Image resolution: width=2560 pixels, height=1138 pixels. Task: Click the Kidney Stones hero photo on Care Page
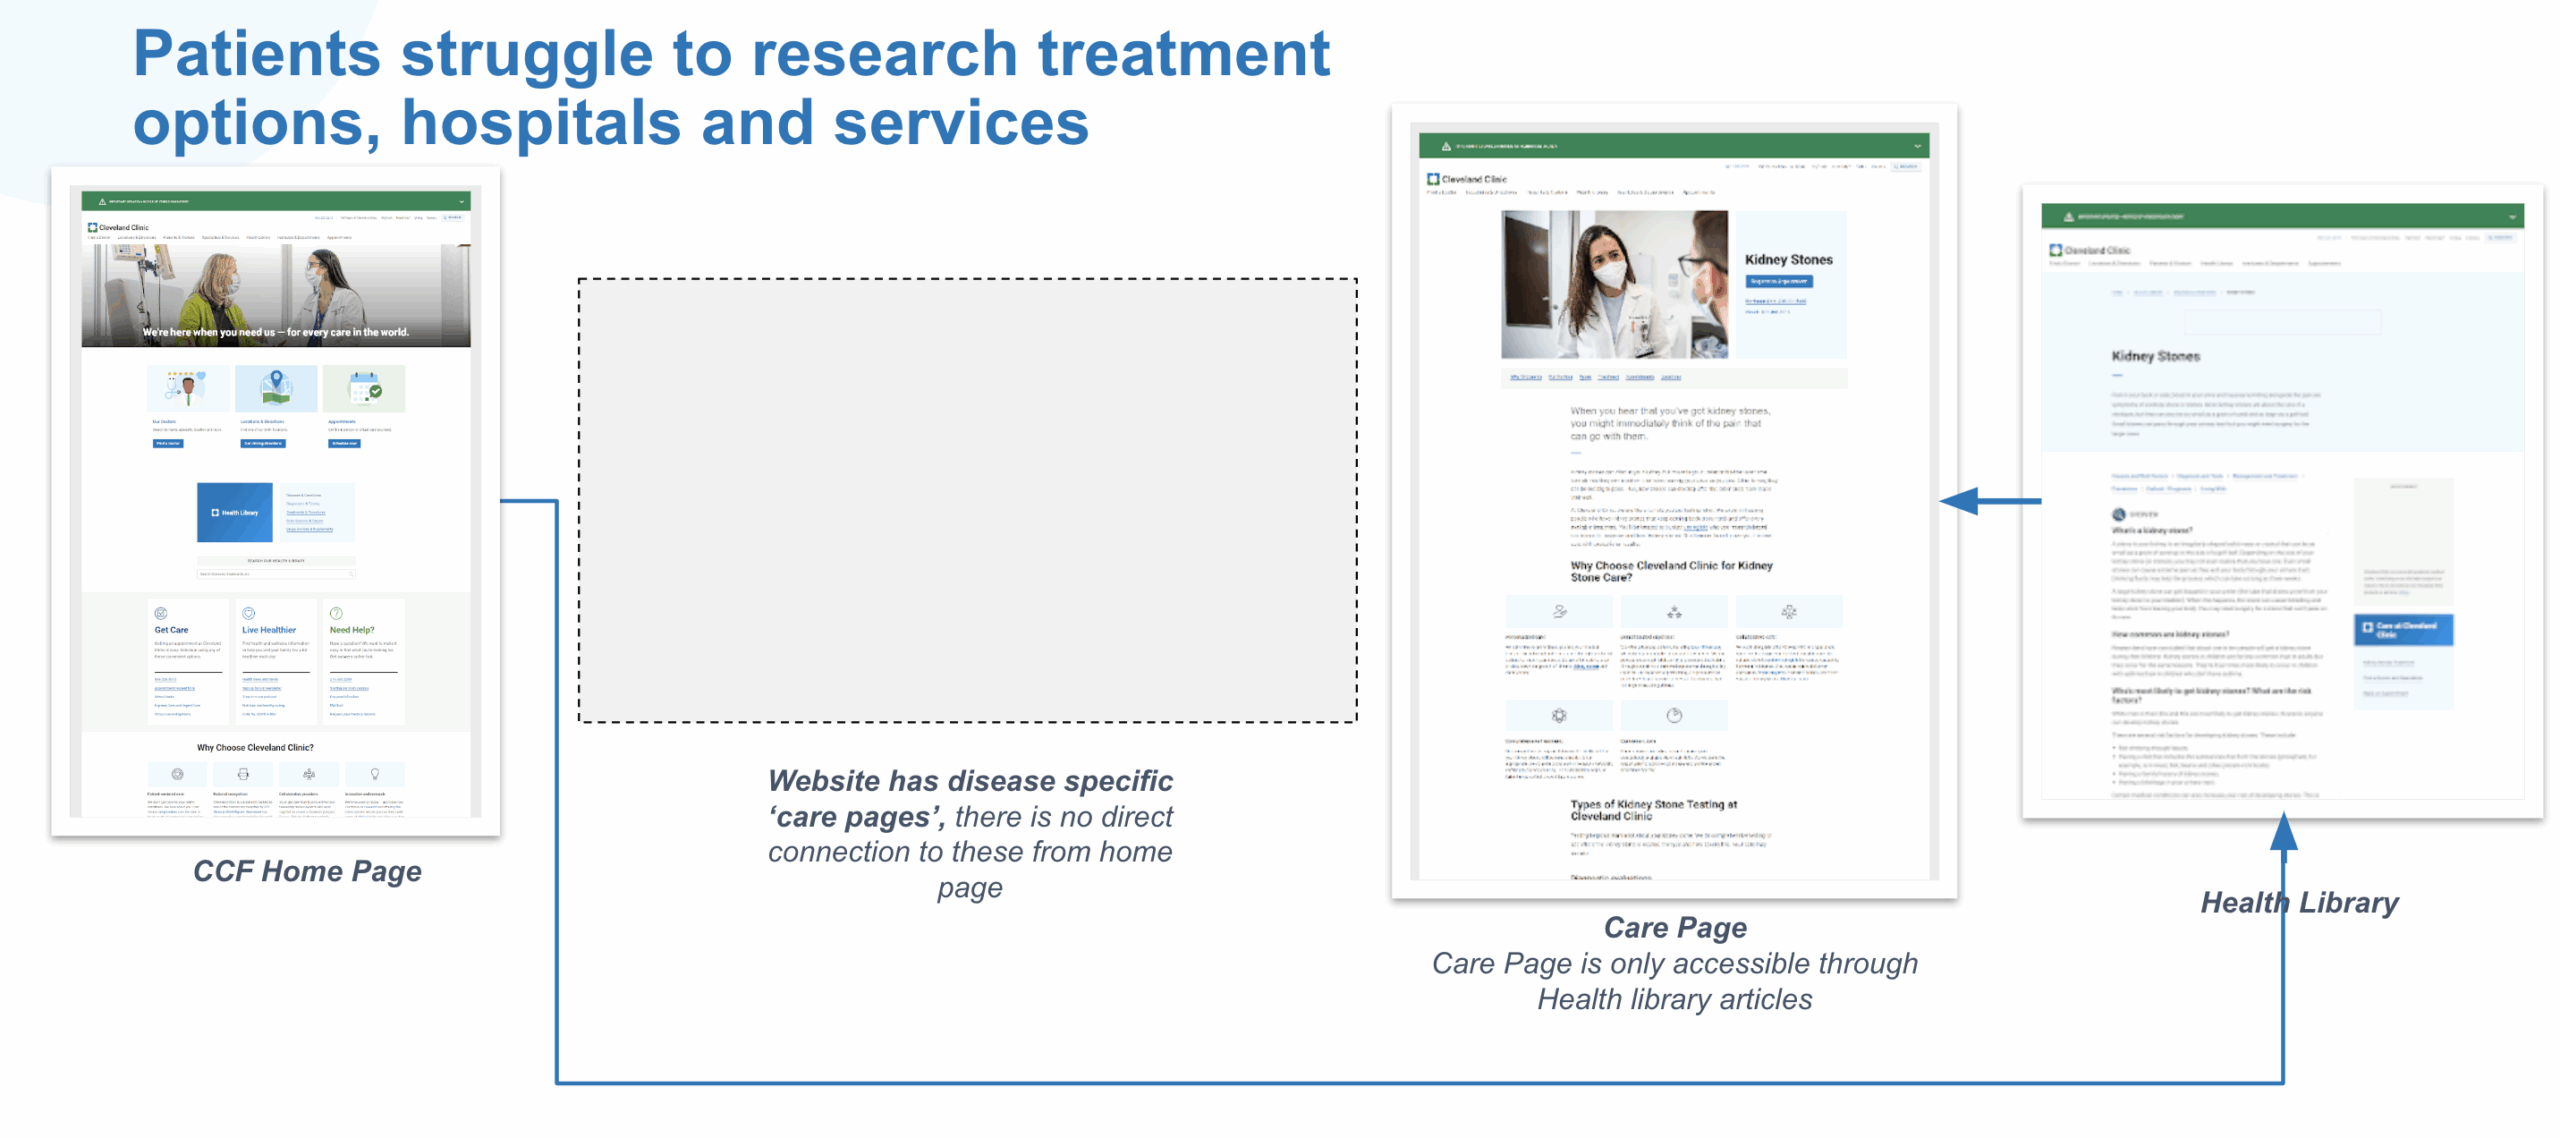tap(1614, 284)
